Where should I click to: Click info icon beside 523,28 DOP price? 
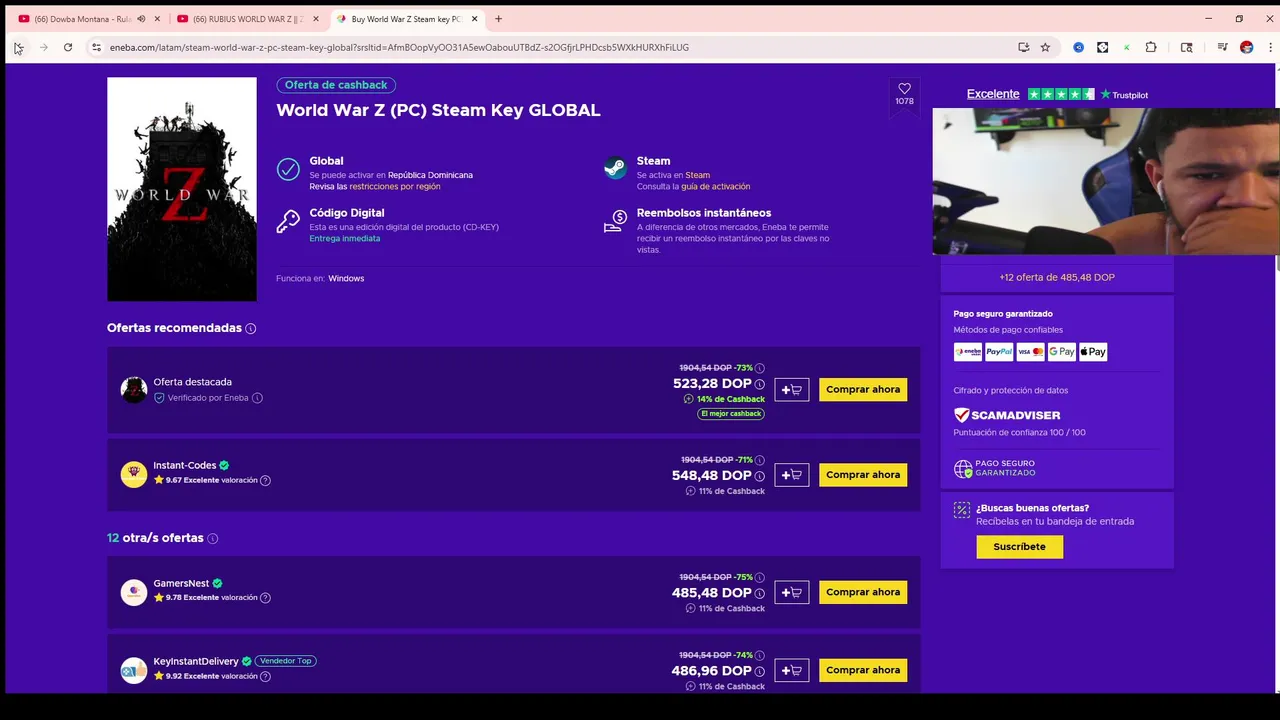(760, 384)
